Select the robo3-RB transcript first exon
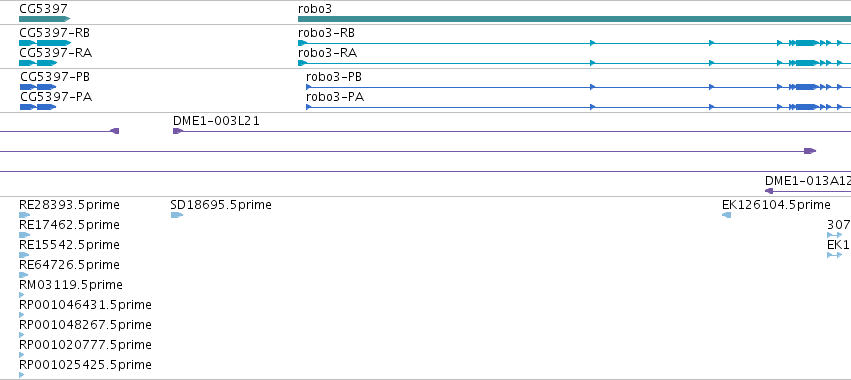The width and height of the screenshot is (851, 380). (302, 43)
